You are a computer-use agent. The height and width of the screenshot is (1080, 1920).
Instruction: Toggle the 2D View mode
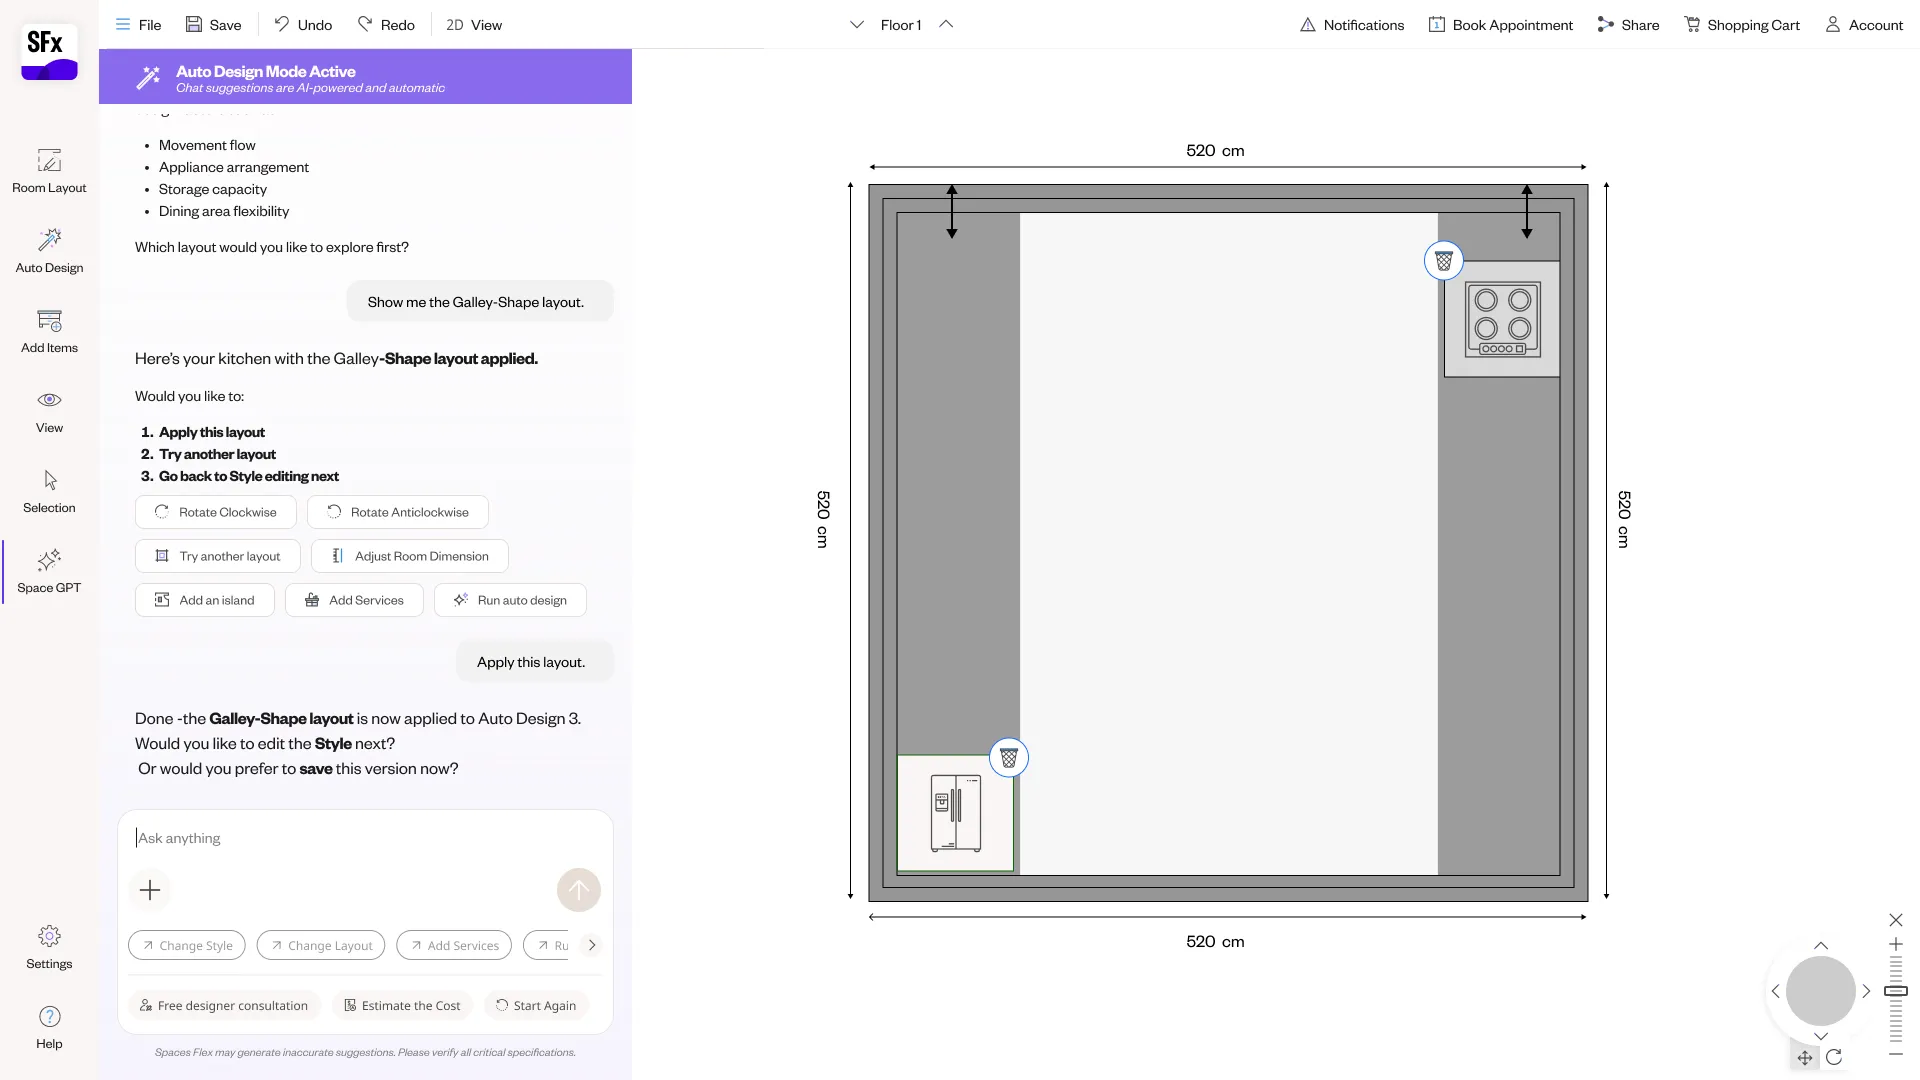click(x=474, y=25)
